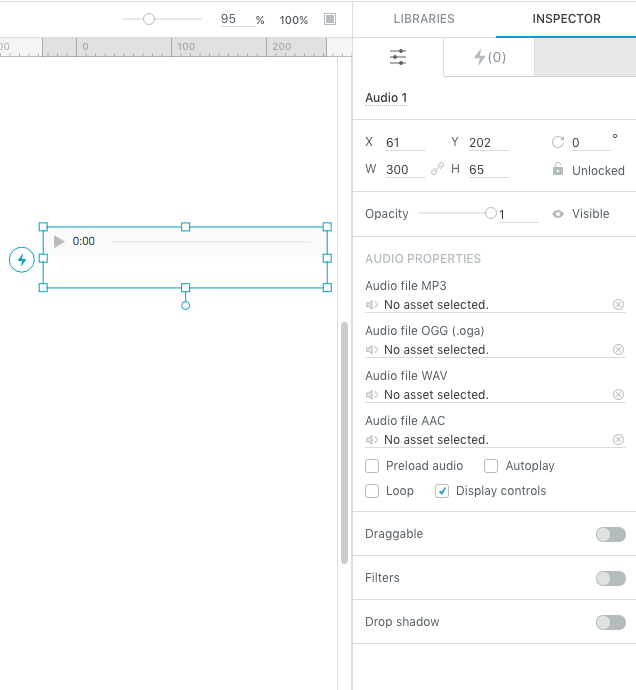The image size is (636, 690).
Task: Turn on the Draggable switch
Action: pyautogui.click(x=611, y=534)
